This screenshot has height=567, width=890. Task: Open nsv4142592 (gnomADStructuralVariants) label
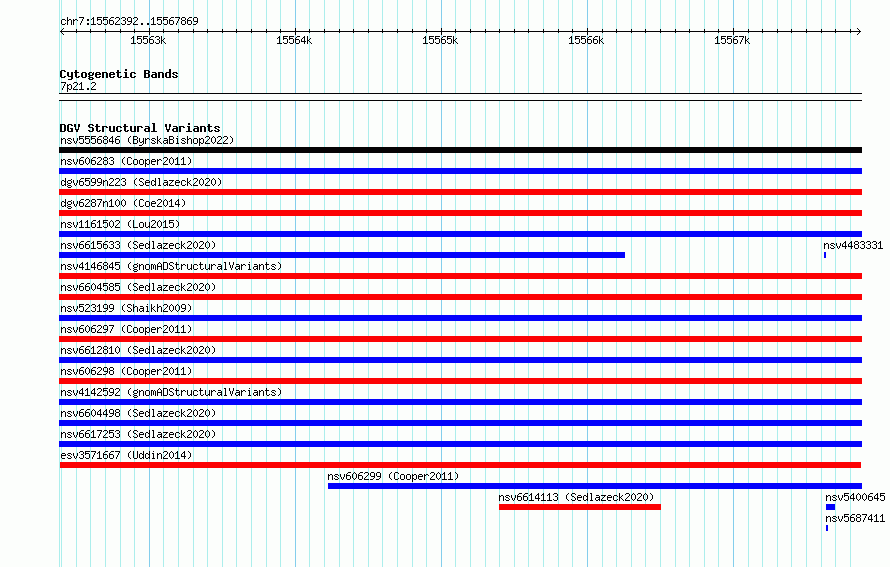171,392
